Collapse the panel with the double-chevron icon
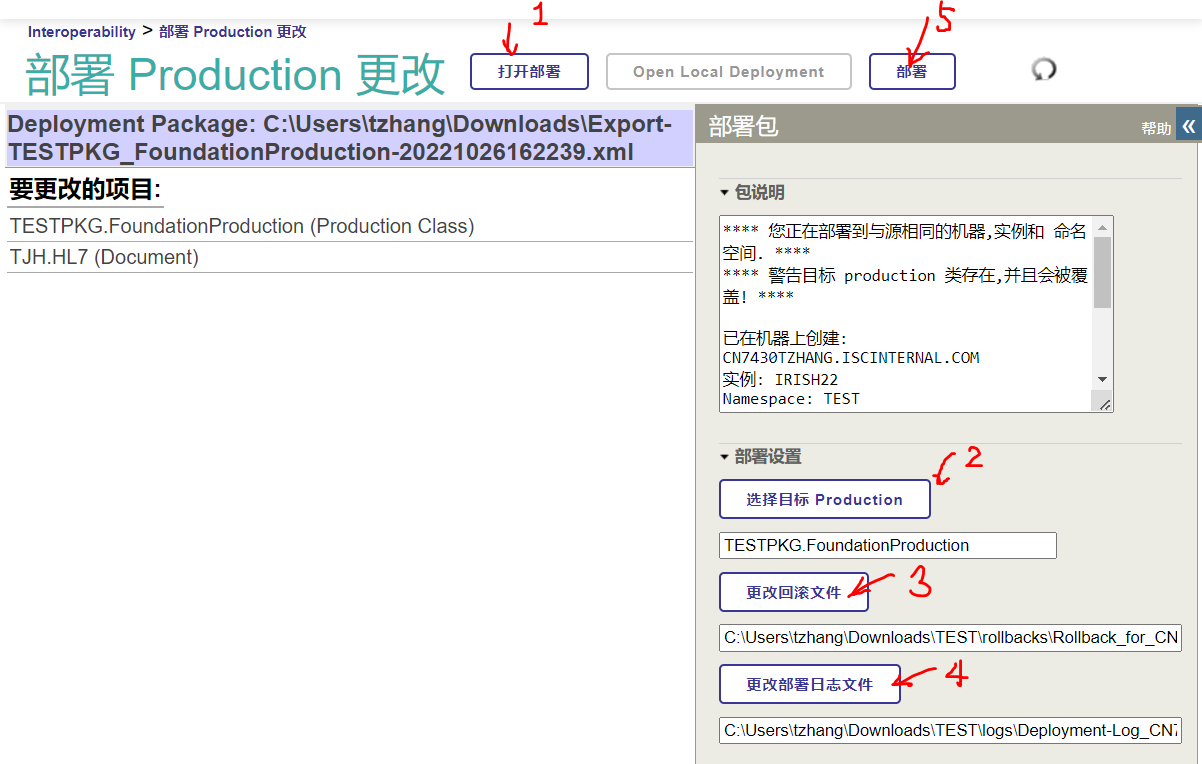The width and height of the screenshot is (1202, 764). (1188, 126)
